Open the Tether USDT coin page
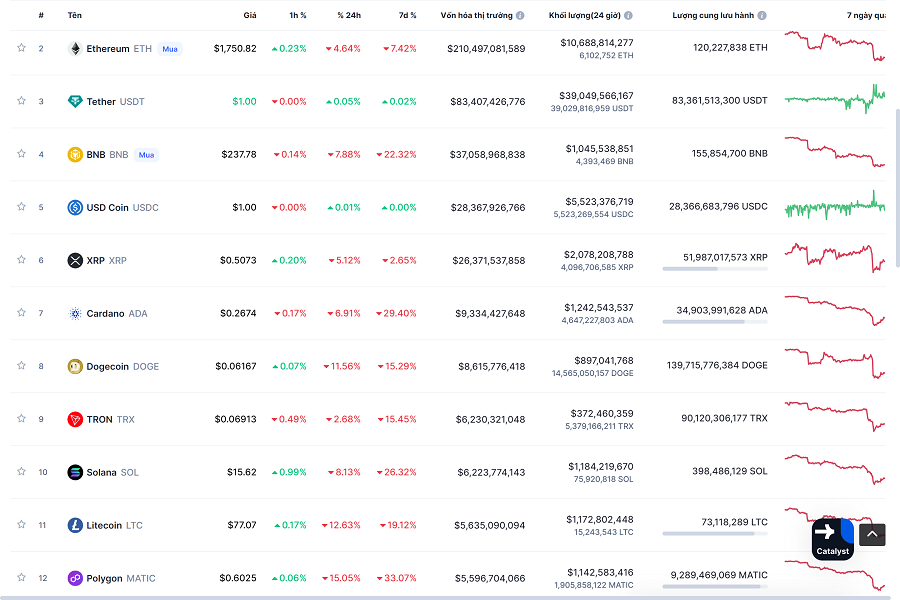The width and height of the screenshot is (900, 600). (115, 102)
